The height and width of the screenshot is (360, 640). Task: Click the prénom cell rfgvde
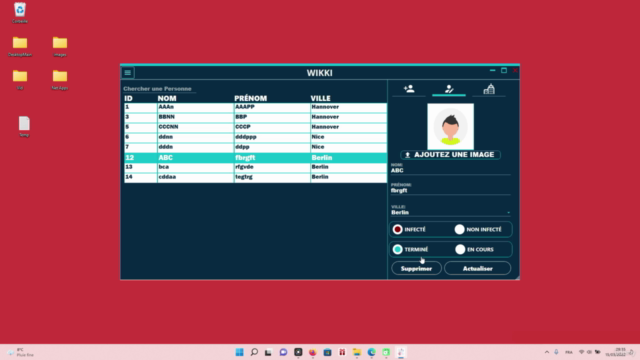coord(272,167)
